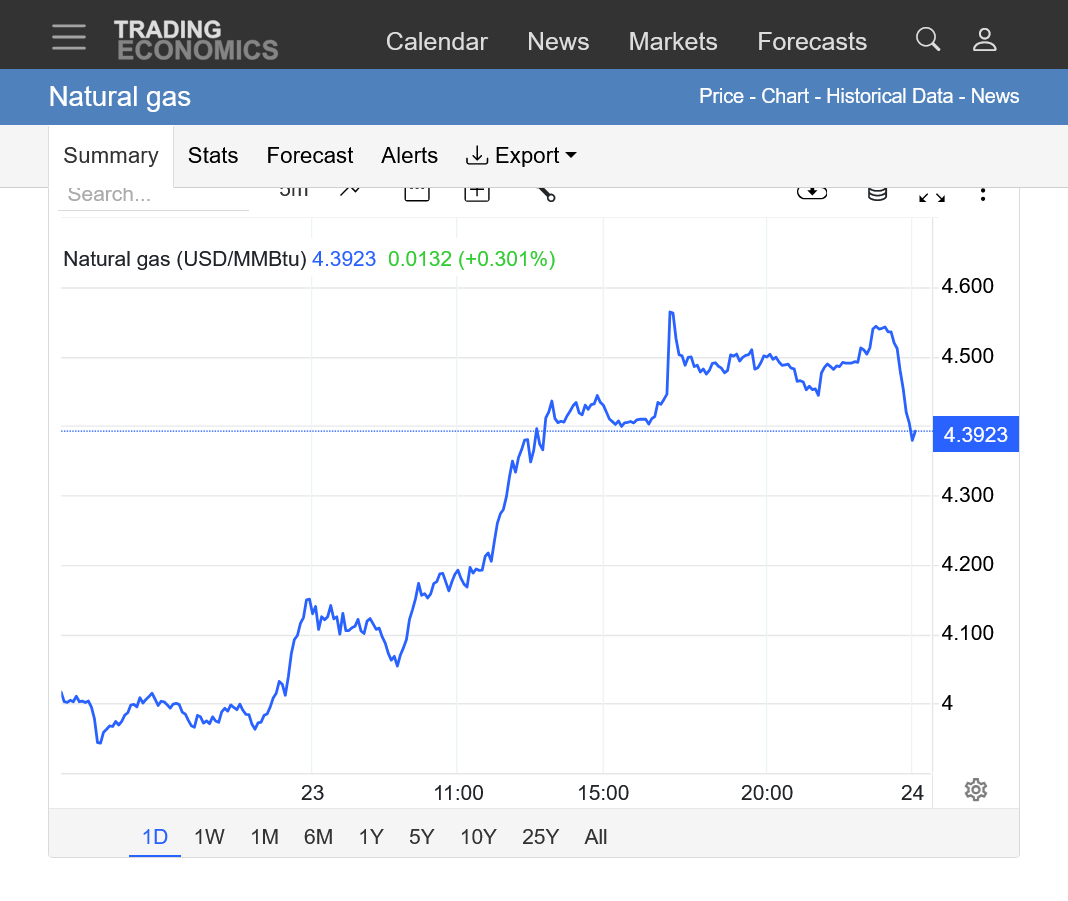
Task: Open the Alerts tab
Action: tap(409, 156)
